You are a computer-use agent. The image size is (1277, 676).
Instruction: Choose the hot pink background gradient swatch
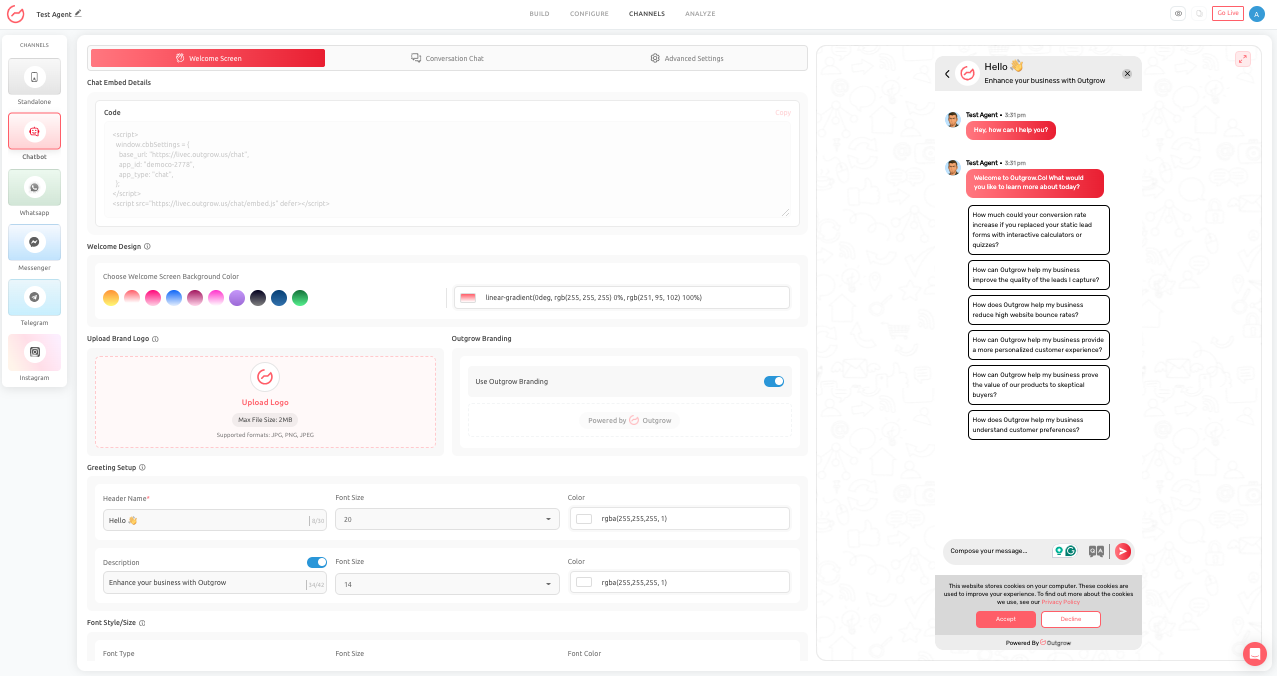click(x=153, y=298)
